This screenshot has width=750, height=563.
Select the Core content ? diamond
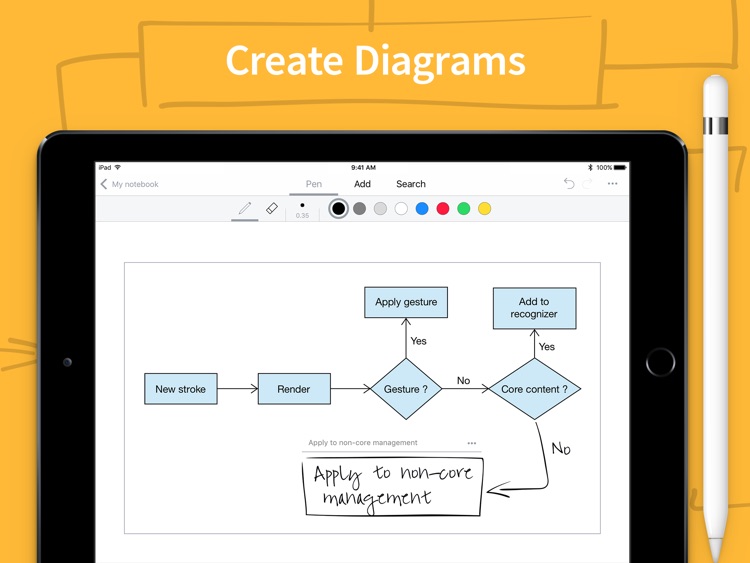pyautogui.click(x=535, y=389)
